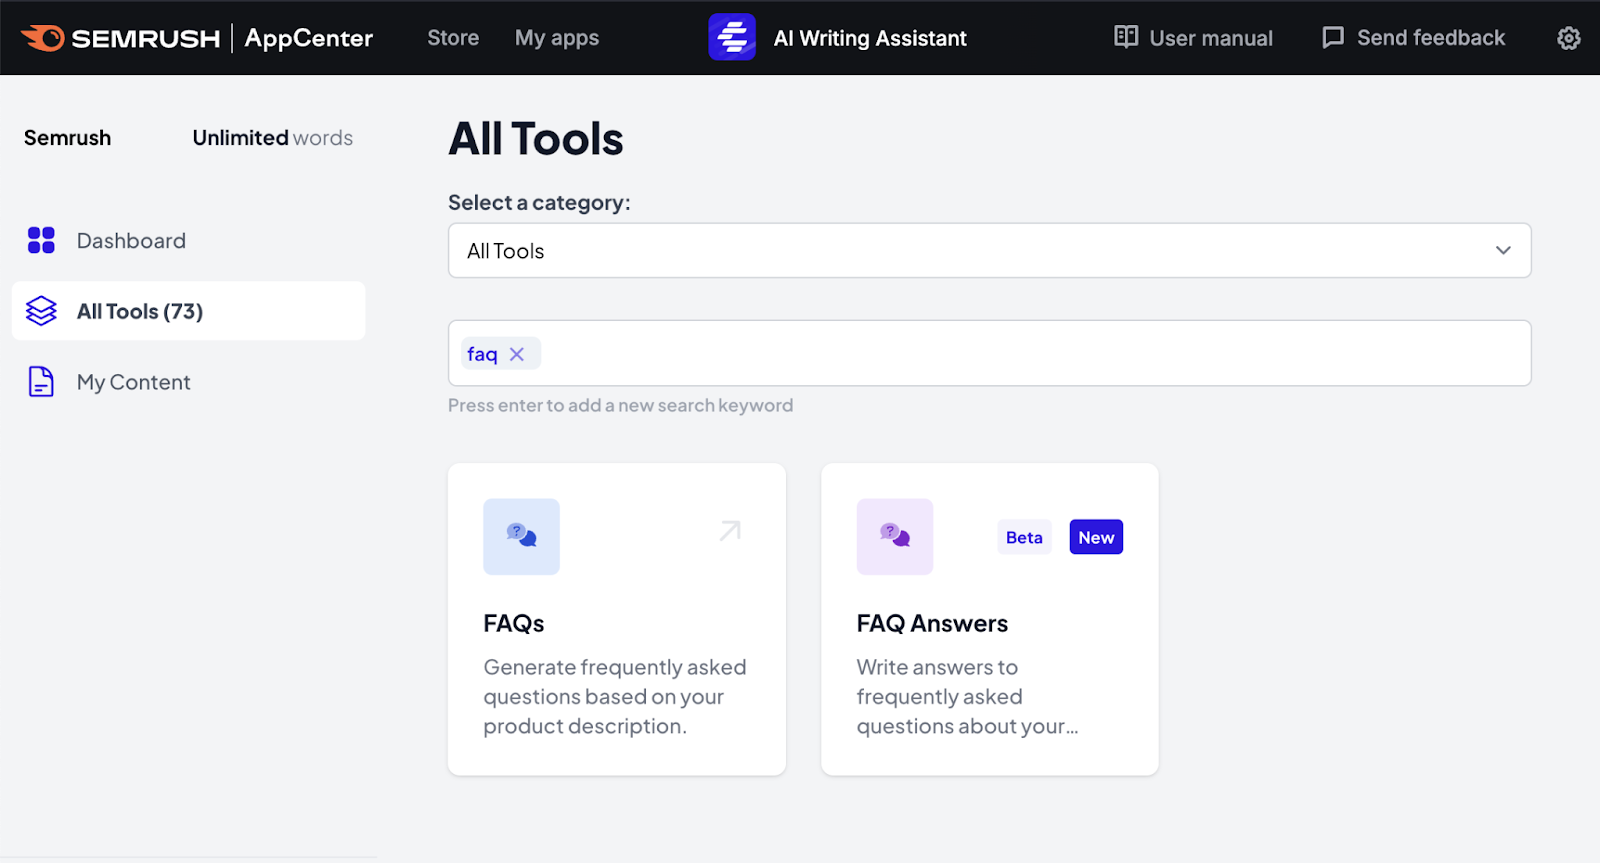Expand category list using chevron arrow
Screen dimensions: 1600x863
point(1502,251)
